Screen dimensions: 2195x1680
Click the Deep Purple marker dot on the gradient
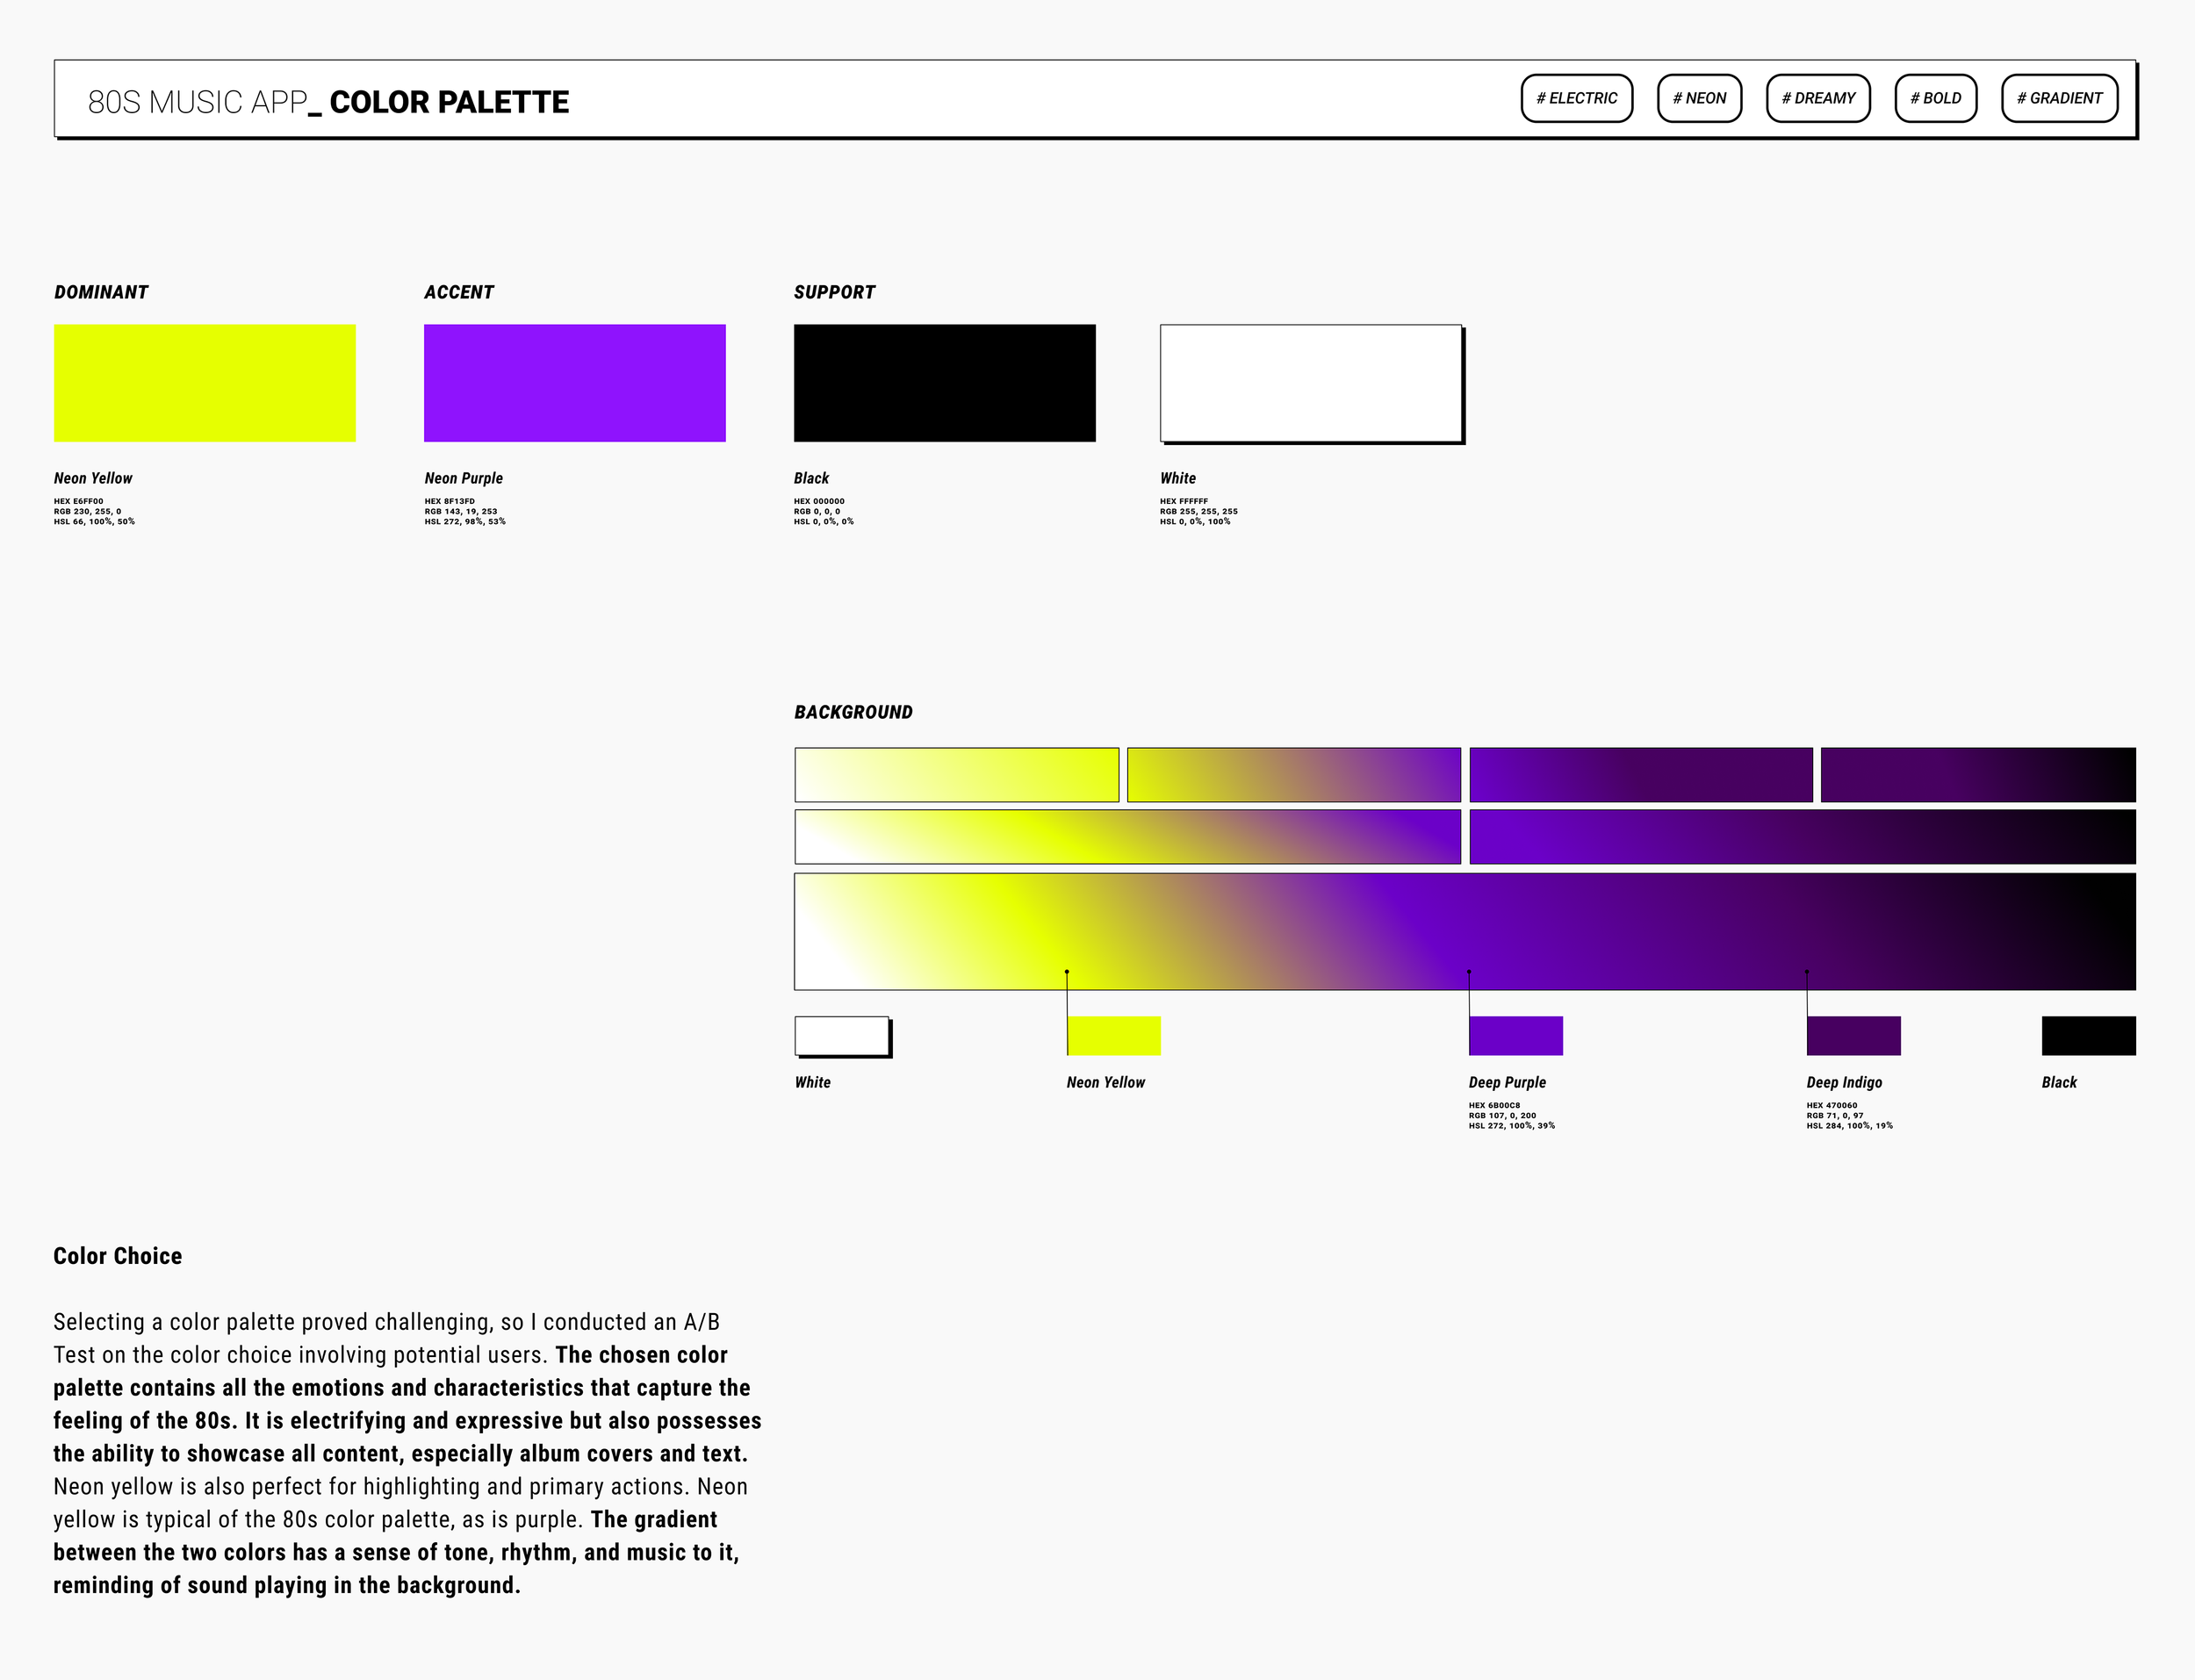pos(1468,971)
